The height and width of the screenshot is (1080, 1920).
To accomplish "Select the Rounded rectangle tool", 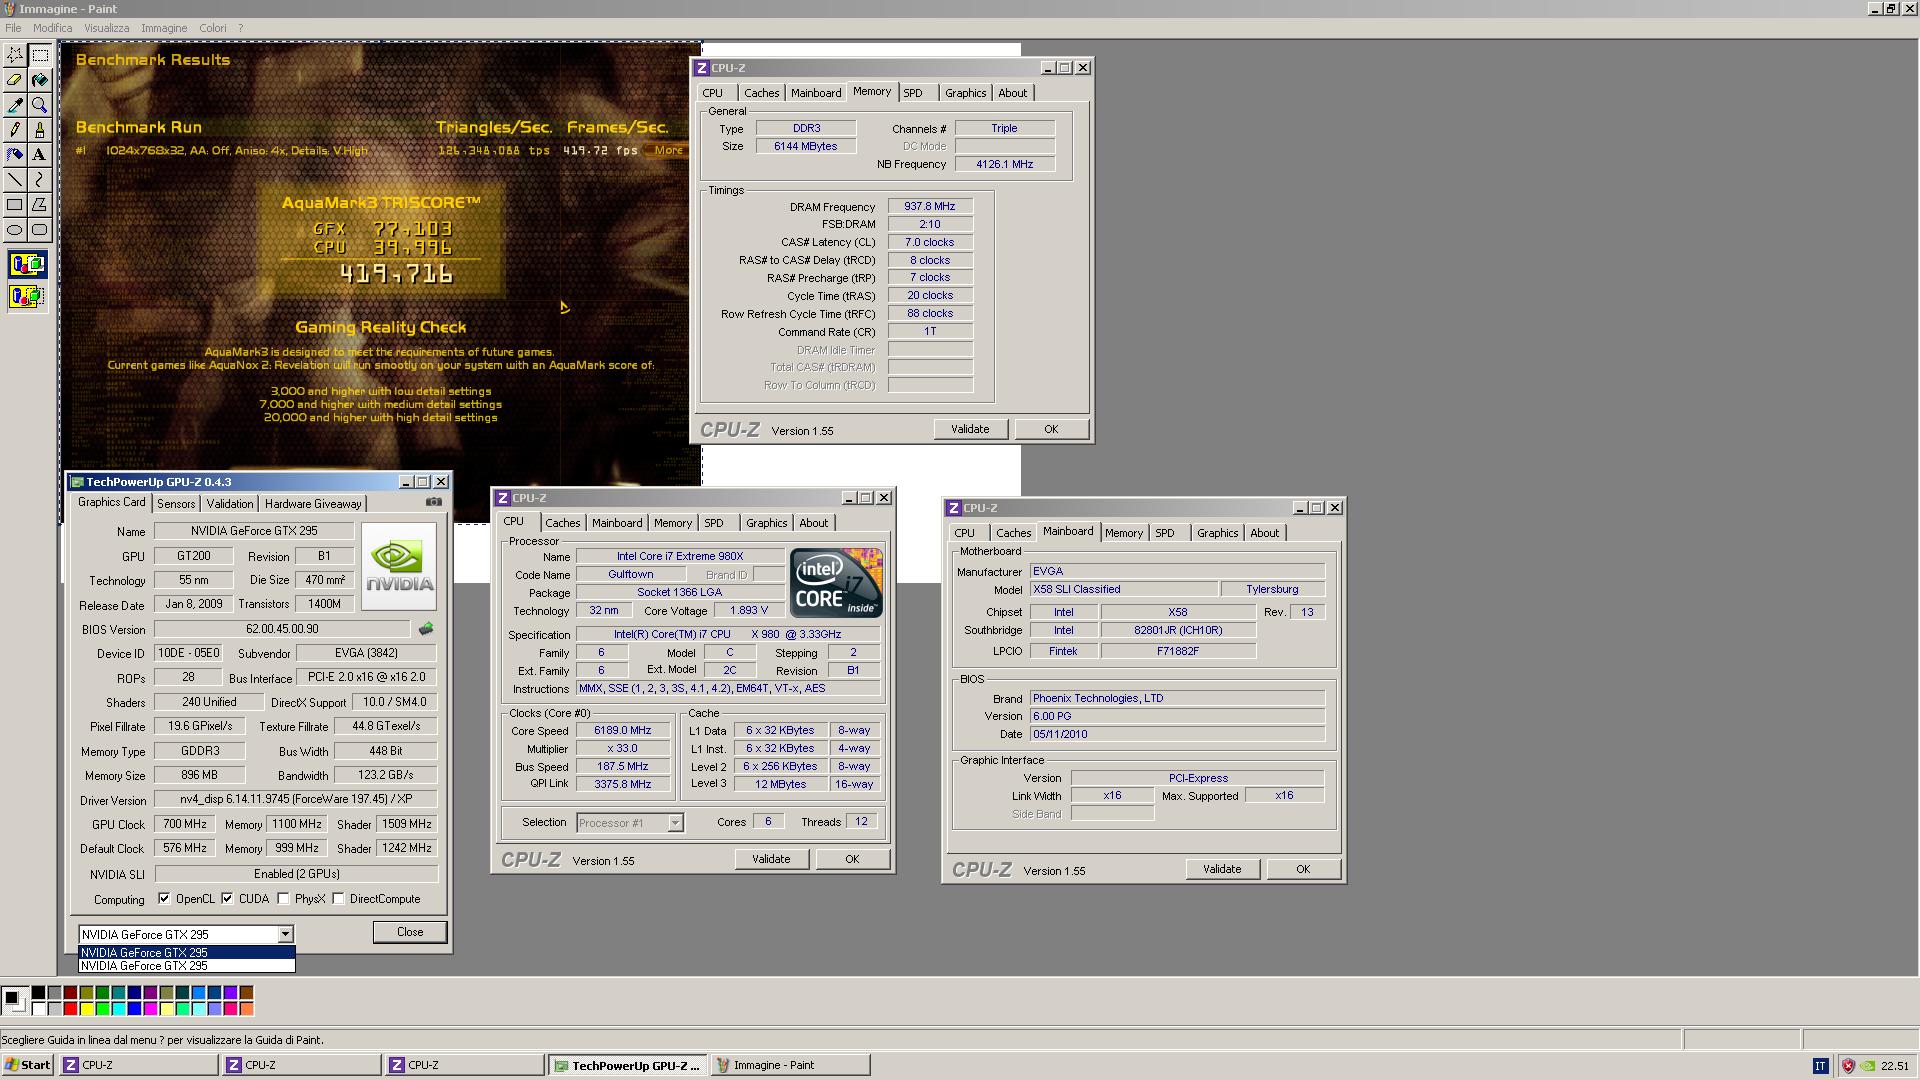I will point(40,230).
